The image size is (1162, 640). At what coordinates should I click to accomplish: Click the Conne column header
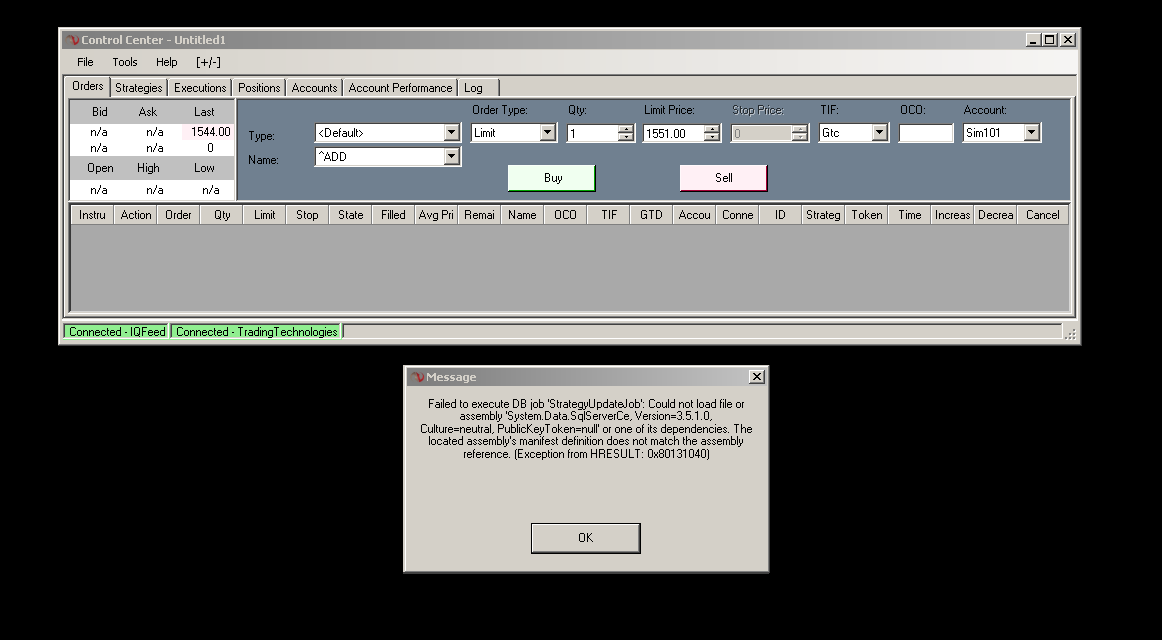737,215
